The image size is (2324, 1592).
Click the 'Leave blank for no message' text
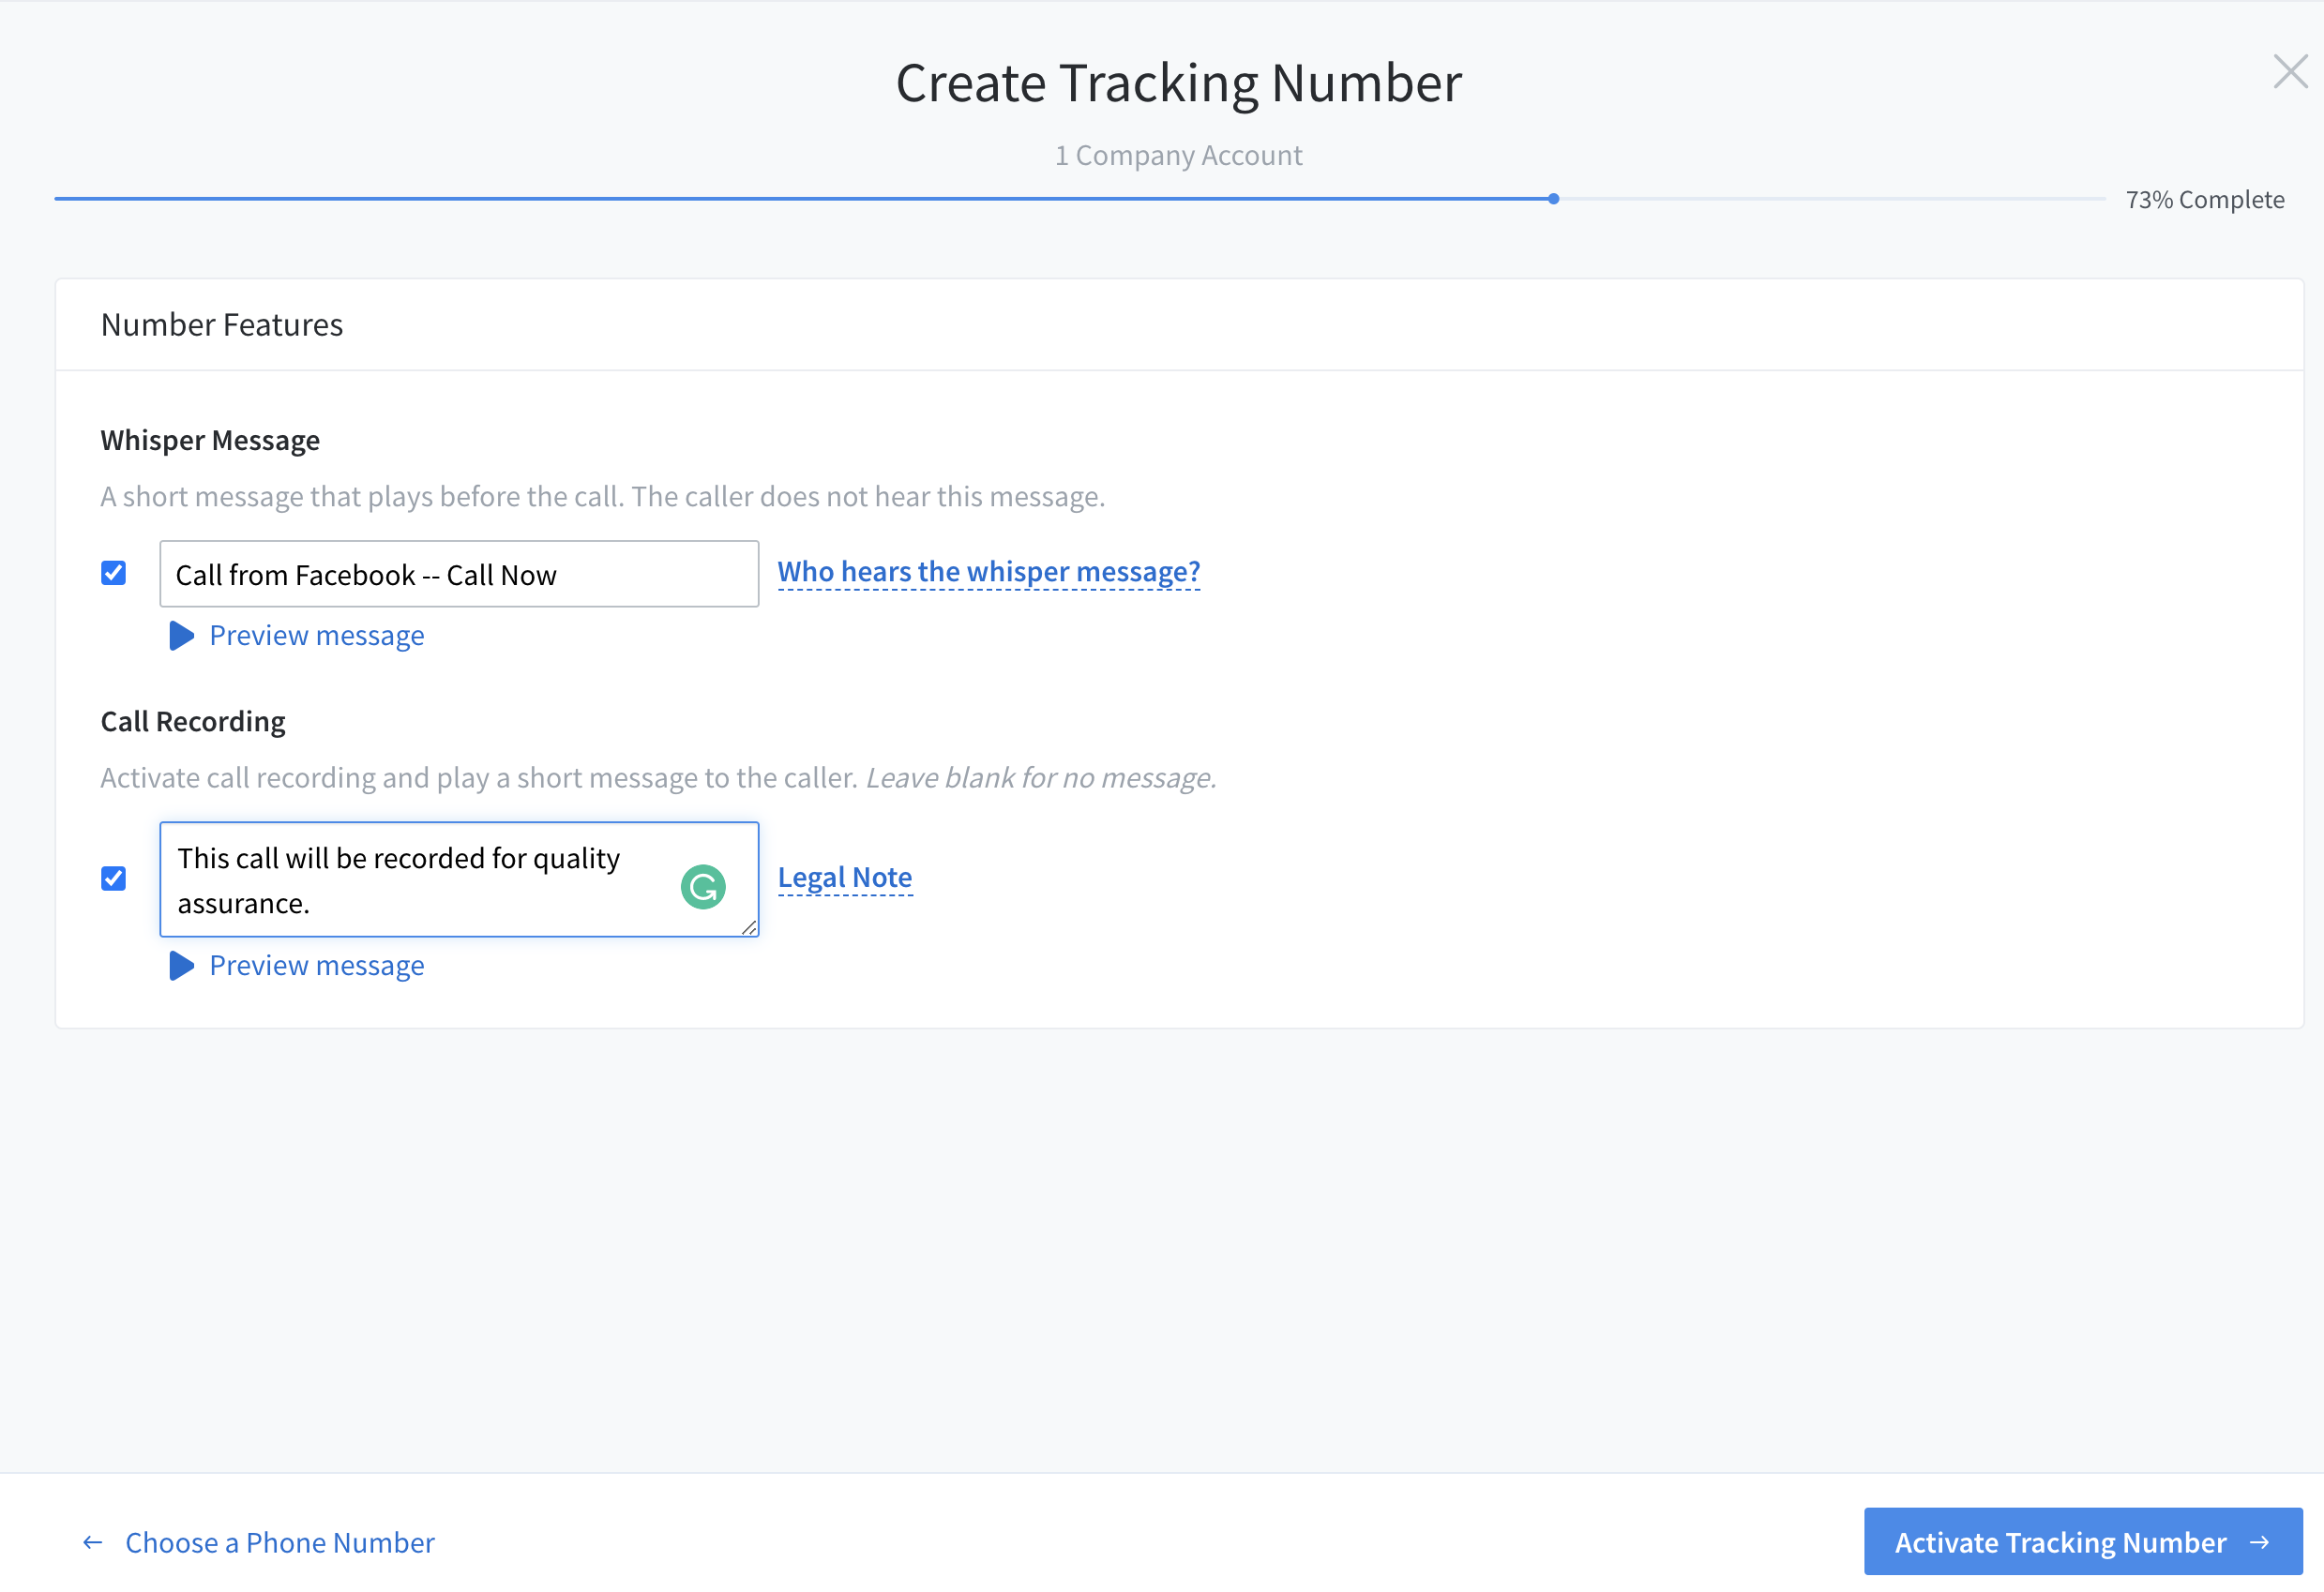pyautogui.click(x=1041, y=778)
